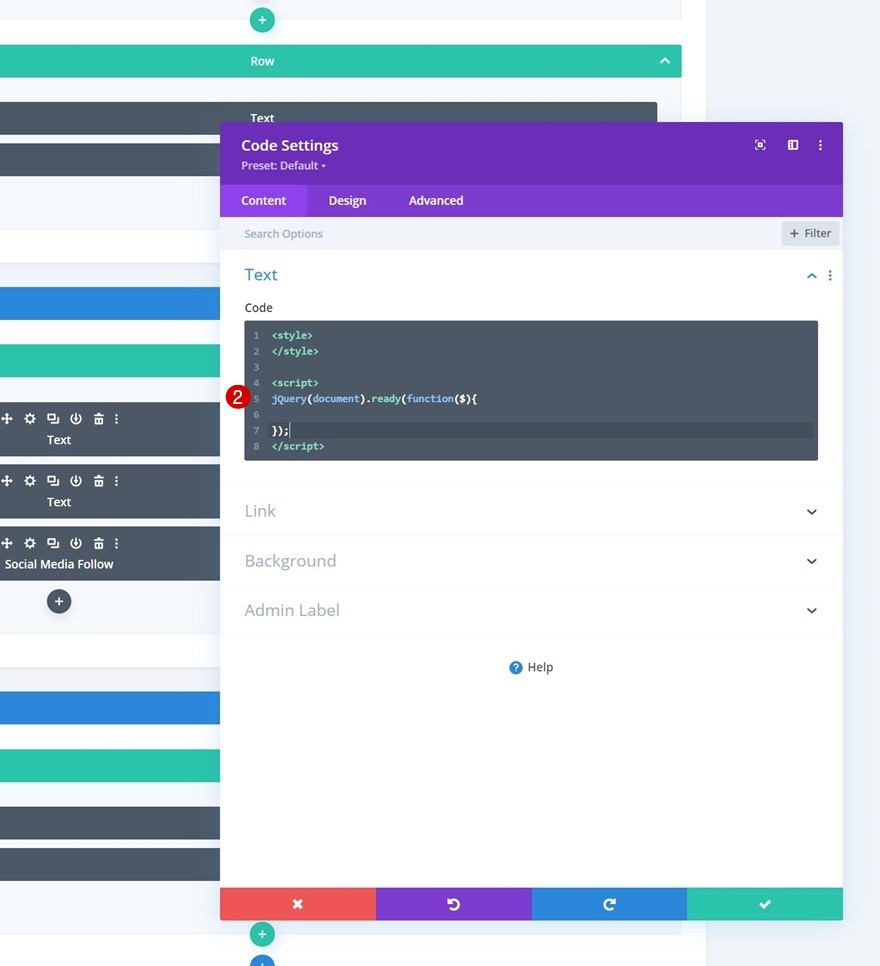
Task: Open more options on Social Media Follow
Action: [x=116, y=543]
